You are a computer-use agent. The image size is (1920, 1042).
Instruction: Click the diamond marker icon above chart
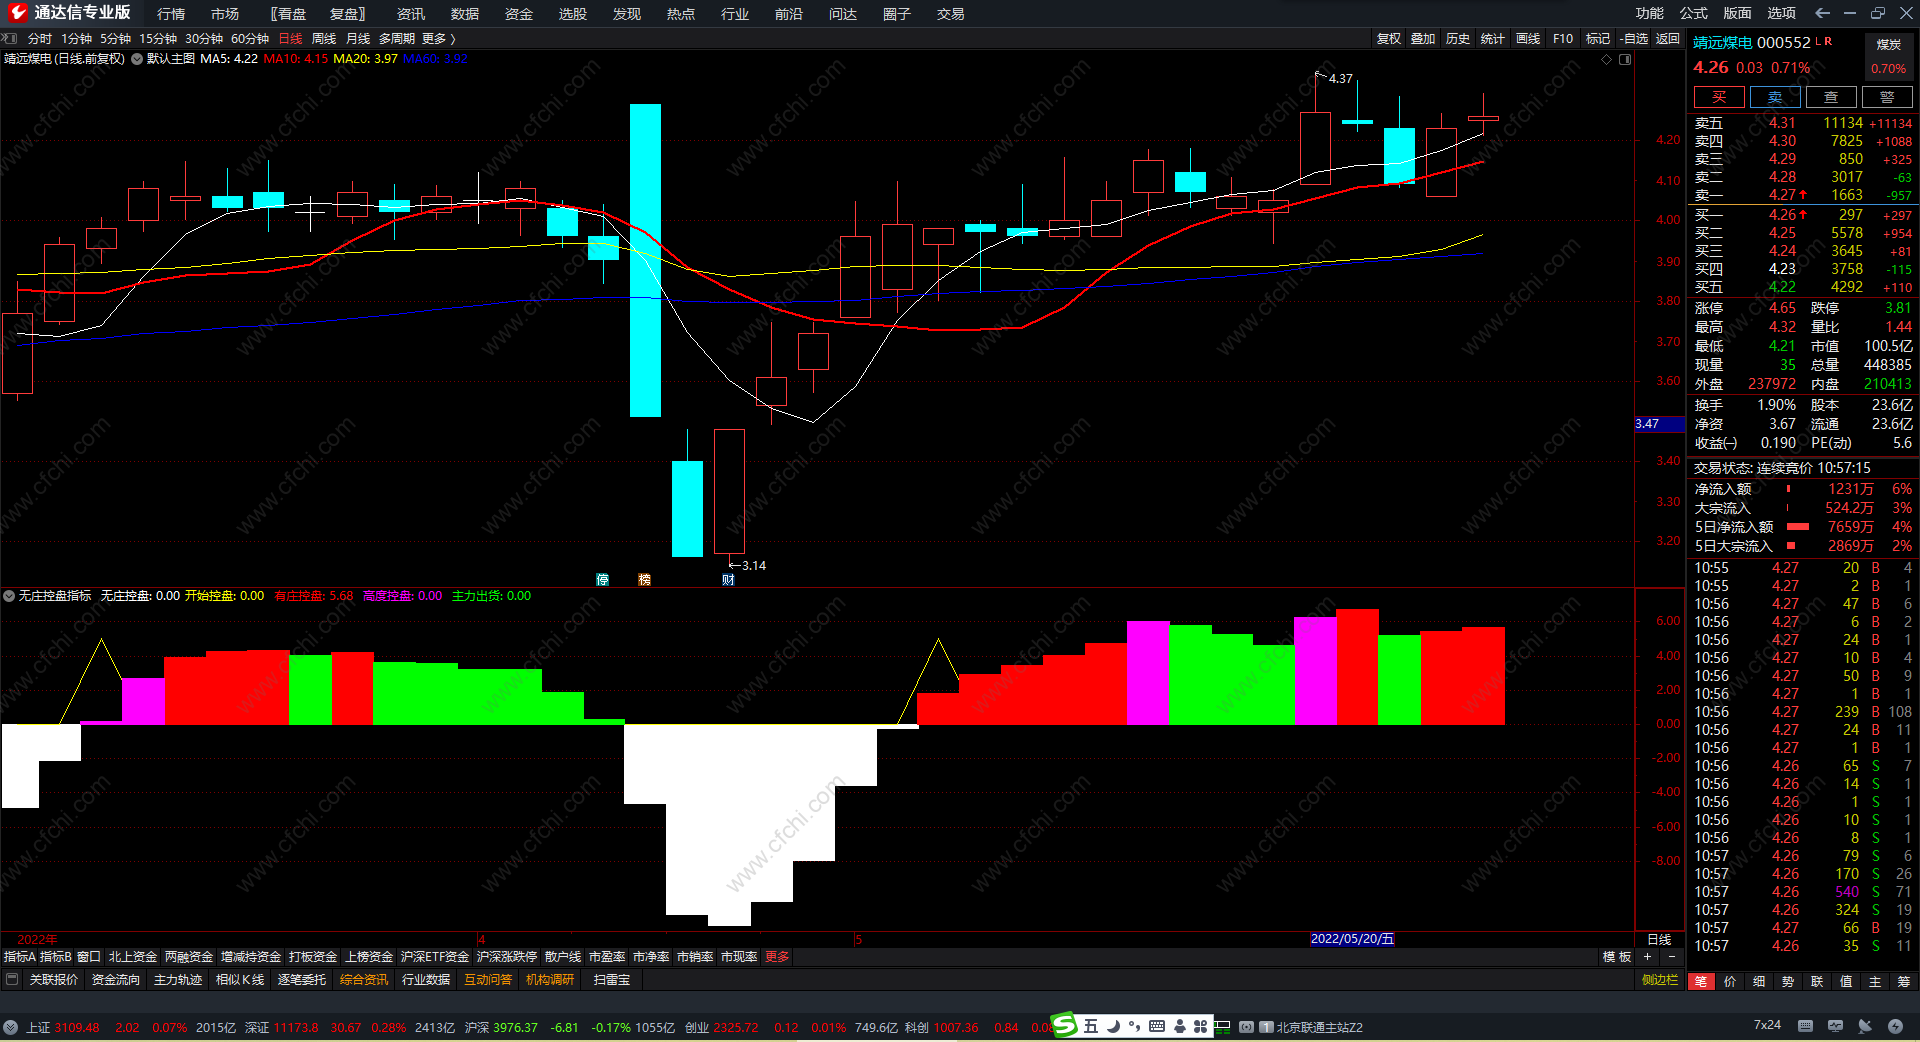click(1607, 59)
